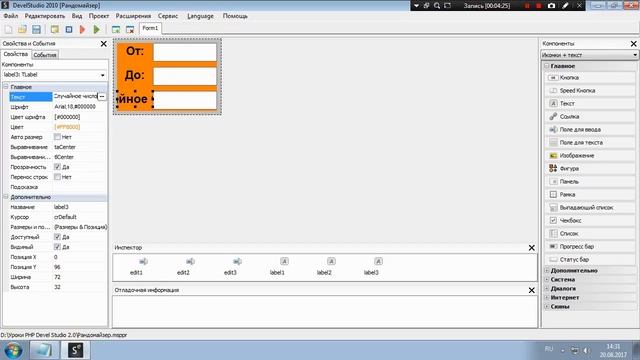Toggle the Прозрачность checkbox
The width and height of the screenshot is (640, 360).
[57, 167]
